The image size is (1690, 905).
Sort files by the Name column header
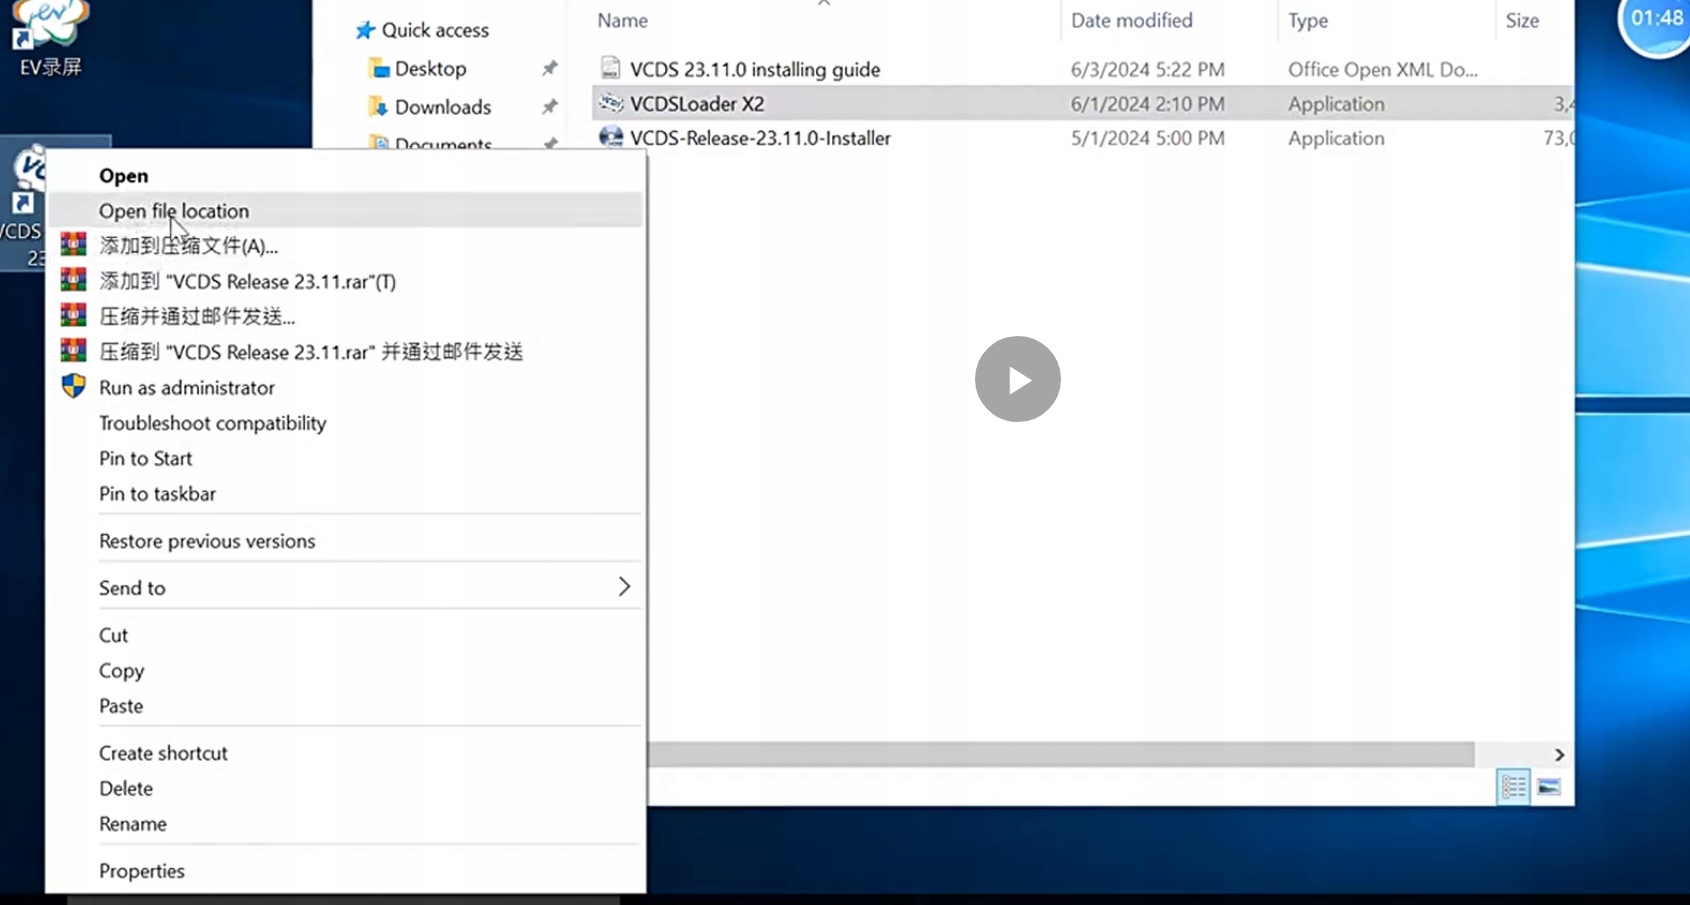[622, 20]
